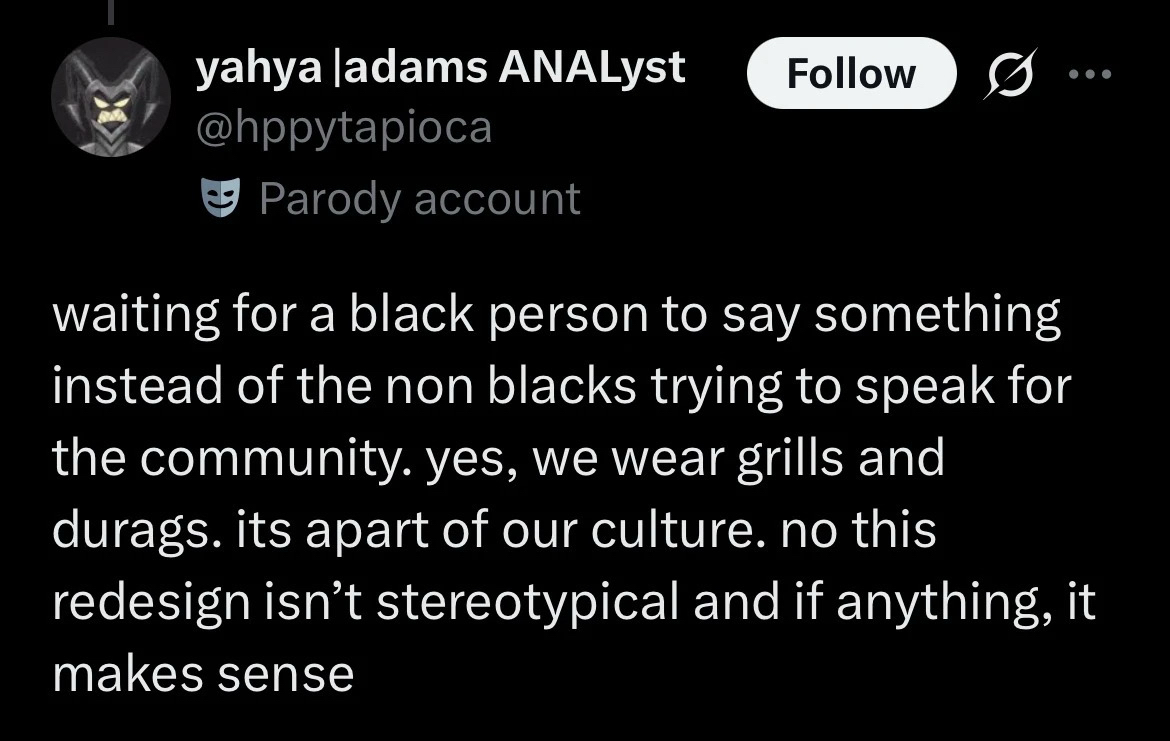Click the word "durags" in the tweet
1170x741 pixels.
pos(136,531)
